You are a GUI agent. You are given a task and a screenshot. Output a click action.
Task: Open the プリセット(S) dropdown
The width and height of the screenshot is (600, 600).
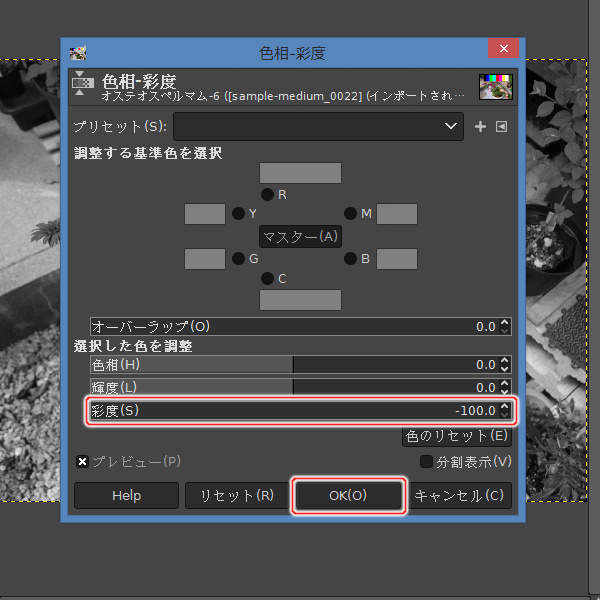click(318, 126)
